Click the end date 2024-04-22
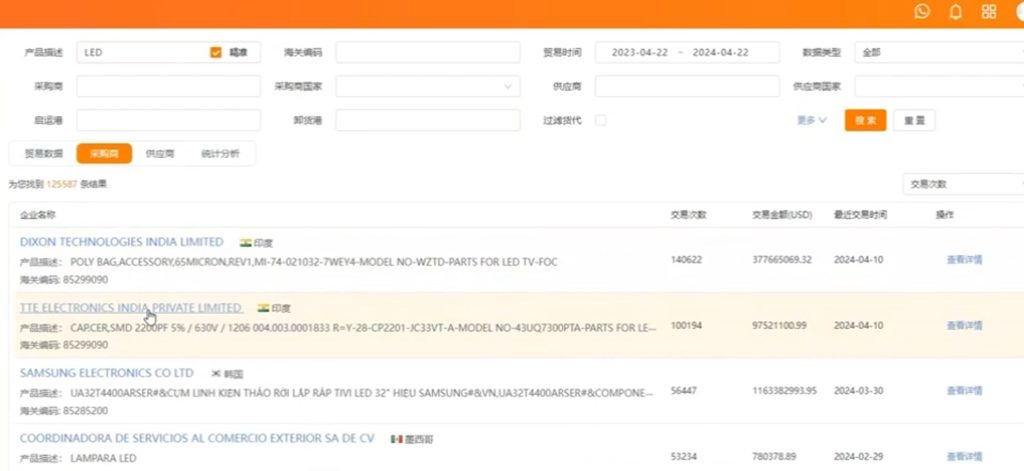The image size is (1024, 471). pyautogui.click(x=720, y=52)
